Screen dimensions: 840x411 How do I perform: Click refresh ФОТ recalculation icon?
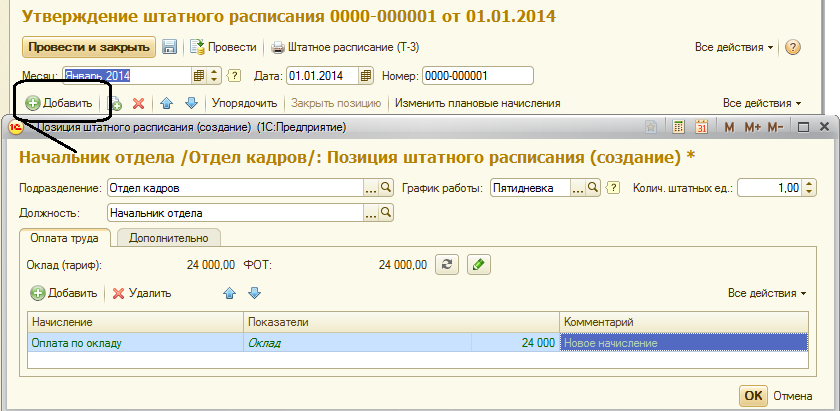446,264
